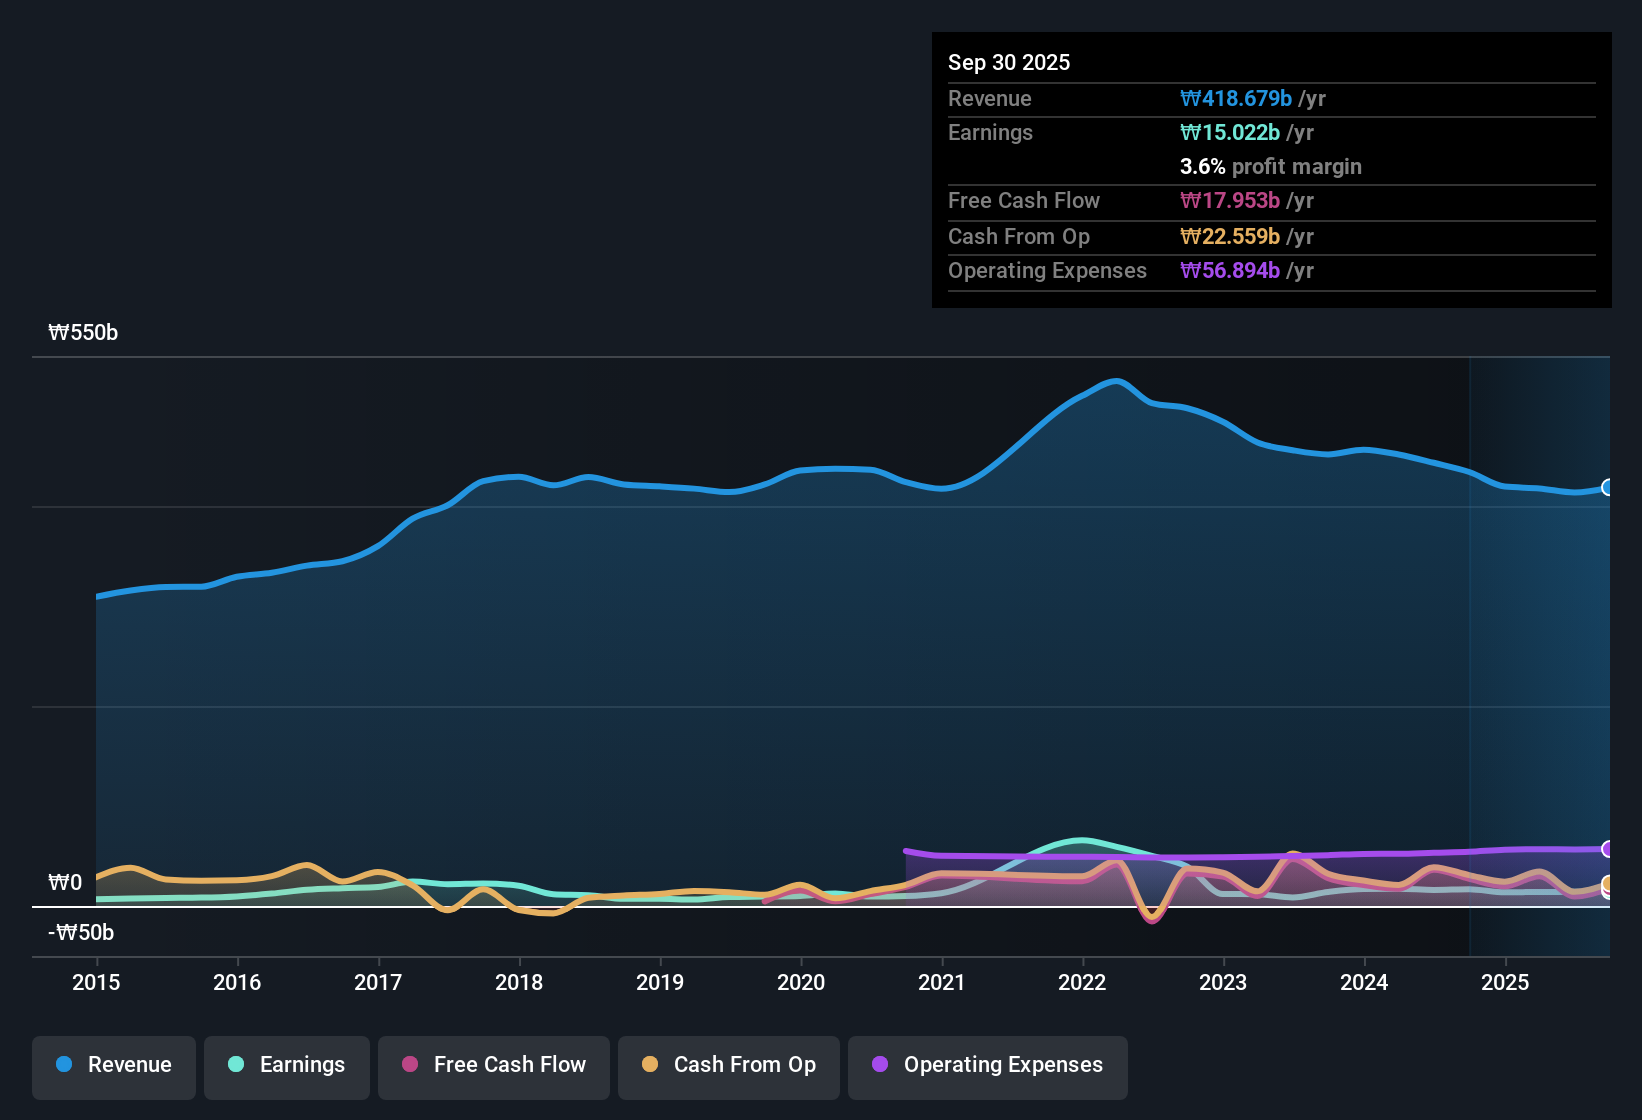Toggle the Revenue series visibility
Image resolution: width=1642 pixels, height=1120 pixels.
113,1066
